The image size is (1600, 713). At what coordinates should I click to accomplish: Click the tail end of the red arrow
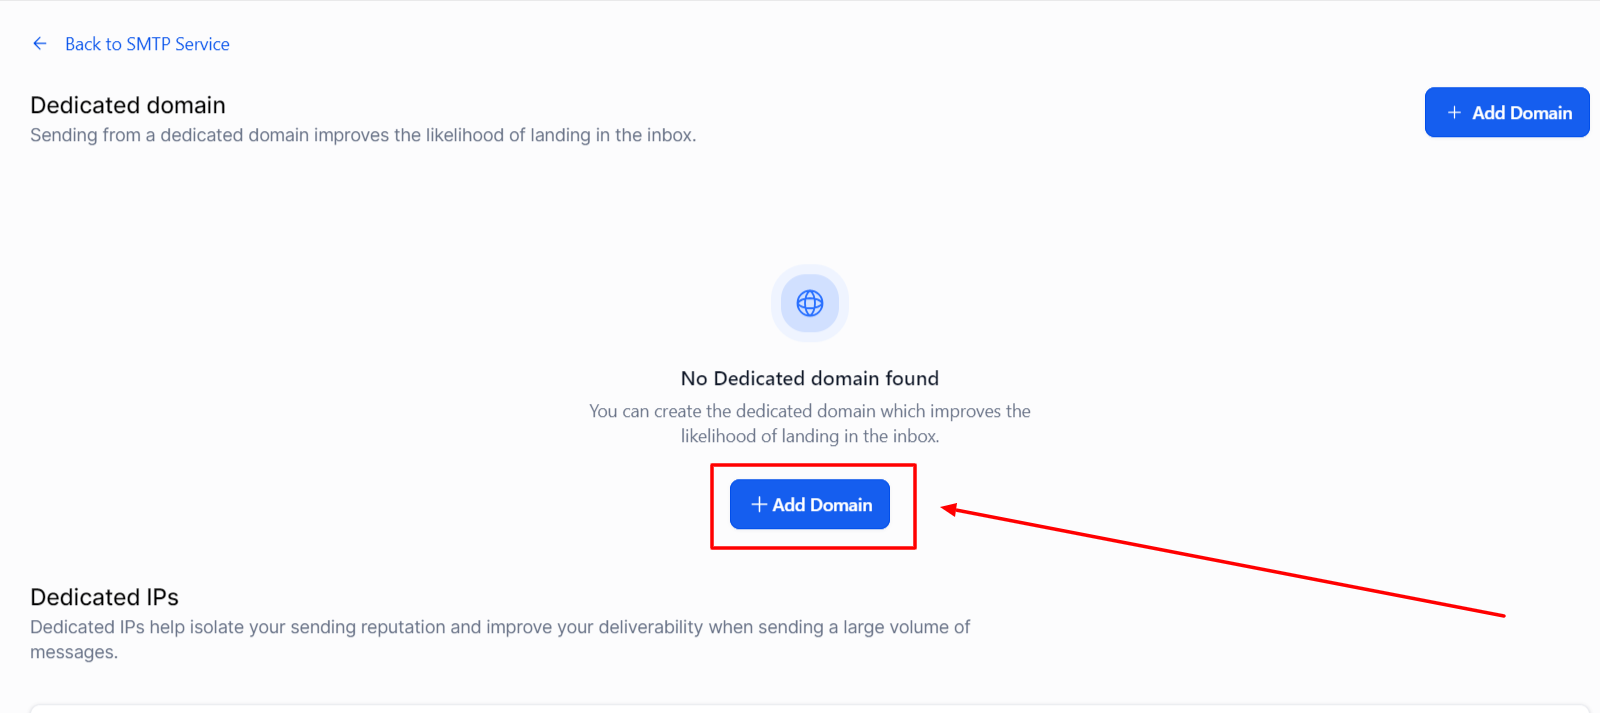(x=1502, y=615)
